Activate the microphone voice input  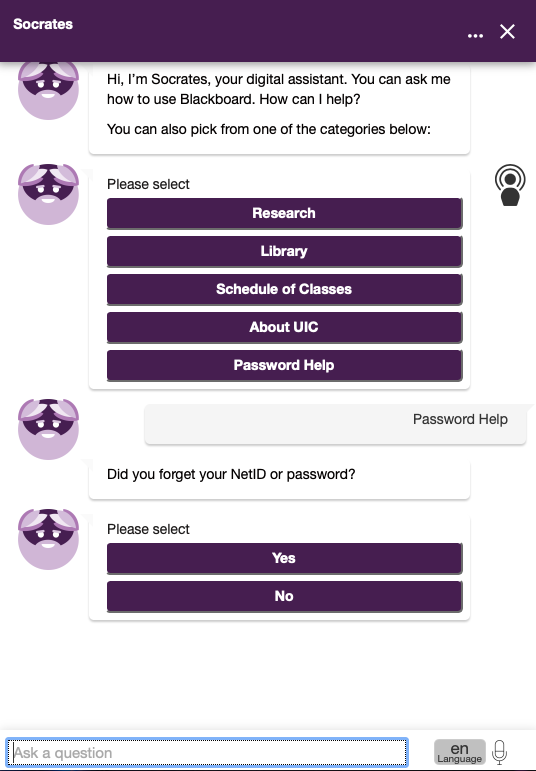pos(499,752)
